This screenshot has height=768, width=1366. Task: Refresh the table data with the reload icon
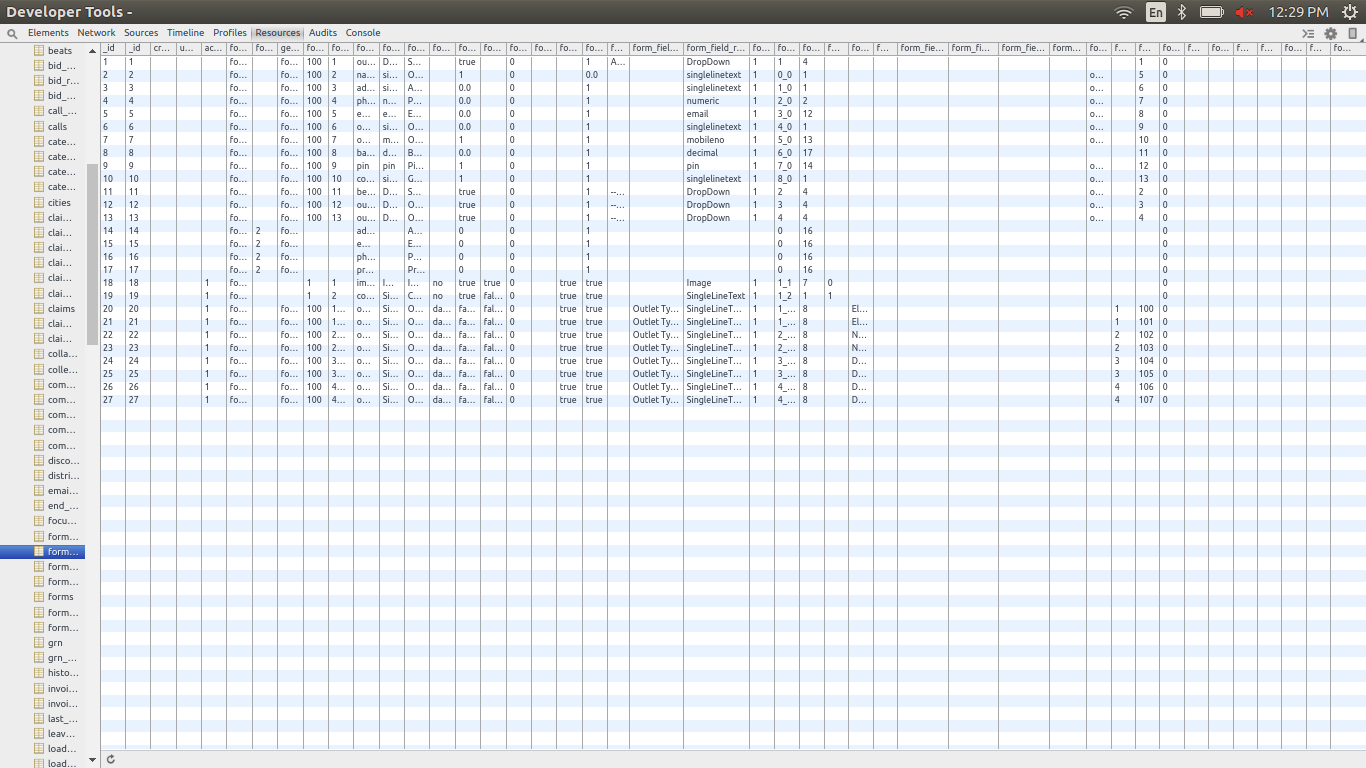[x=110, y=758]
